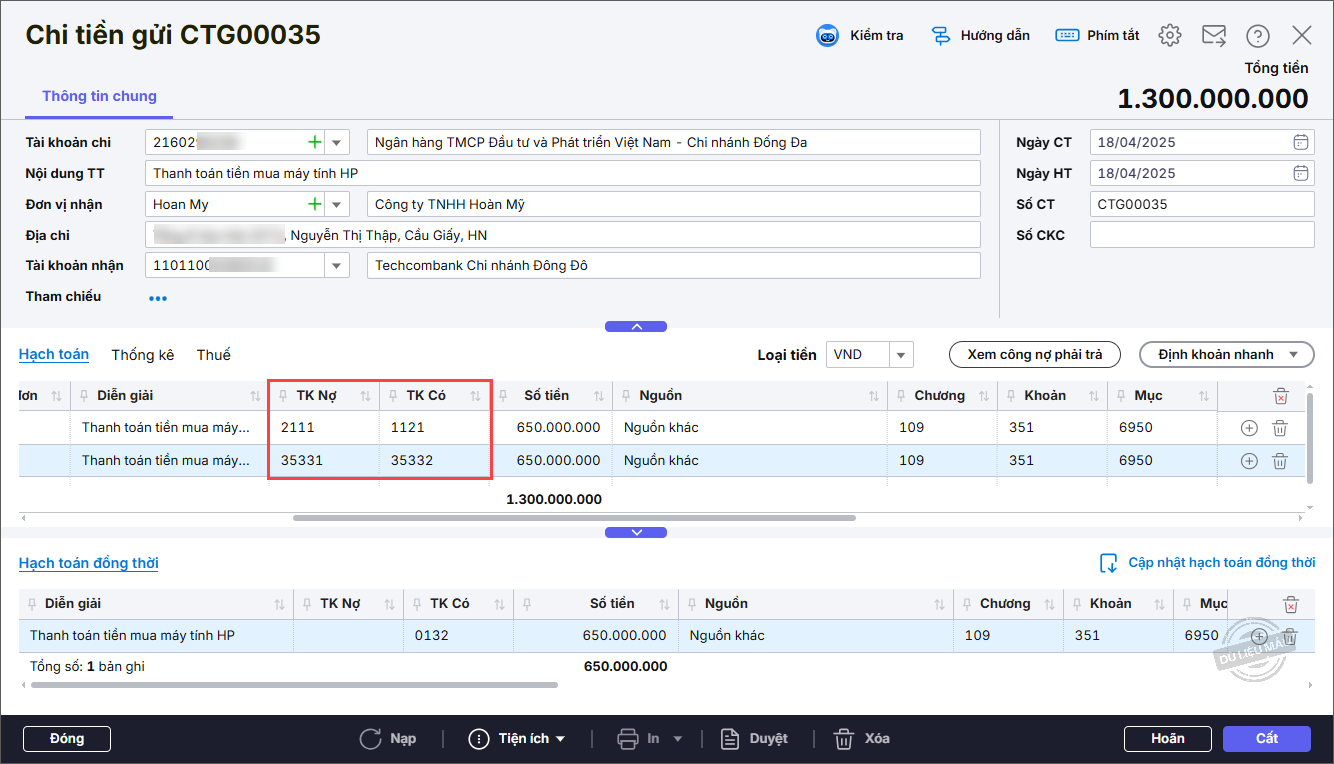Open the help question mark icon
Screen dimensions: 1334x764
click(1257, 36)
